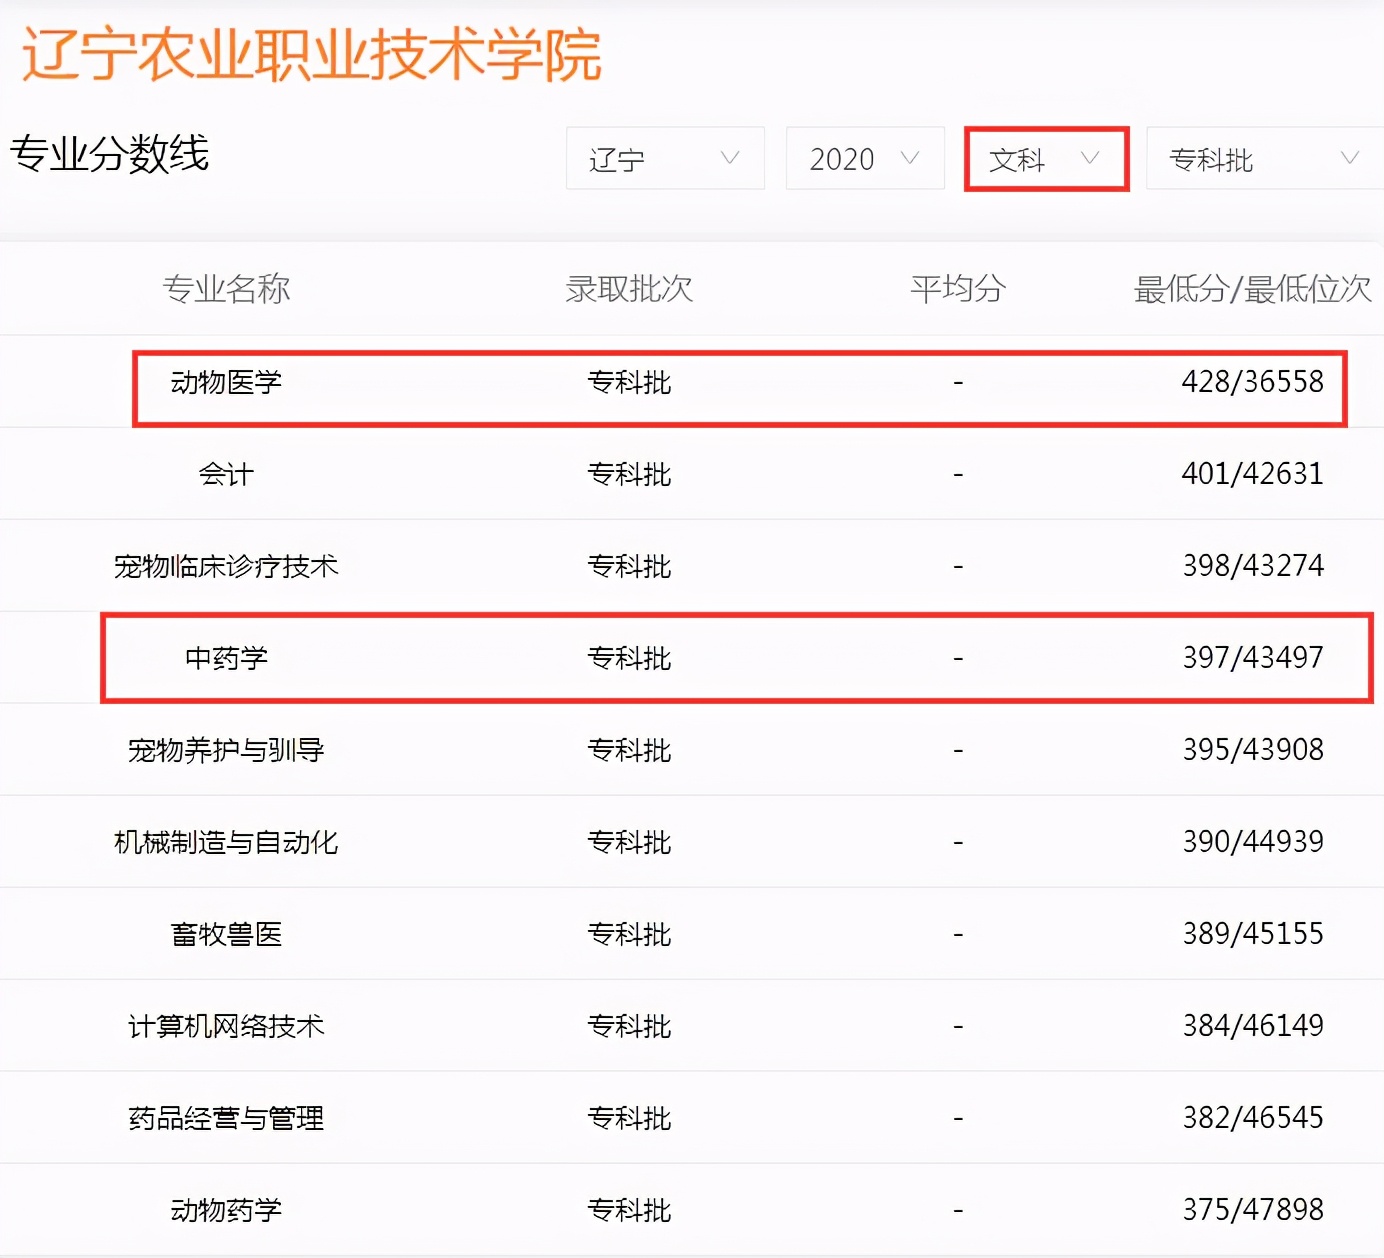This screenshot has height=1258, width=1384.
Task: Open the 辽宁 province dropdown
Action: 664,158
